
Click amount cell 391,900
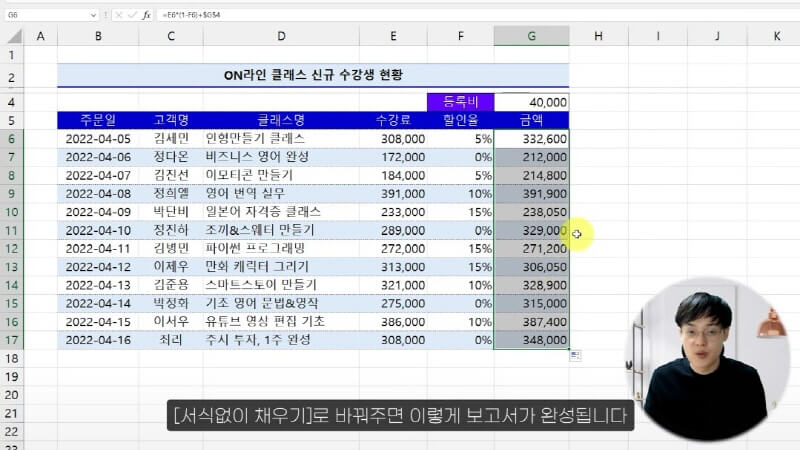coord(532,194)
